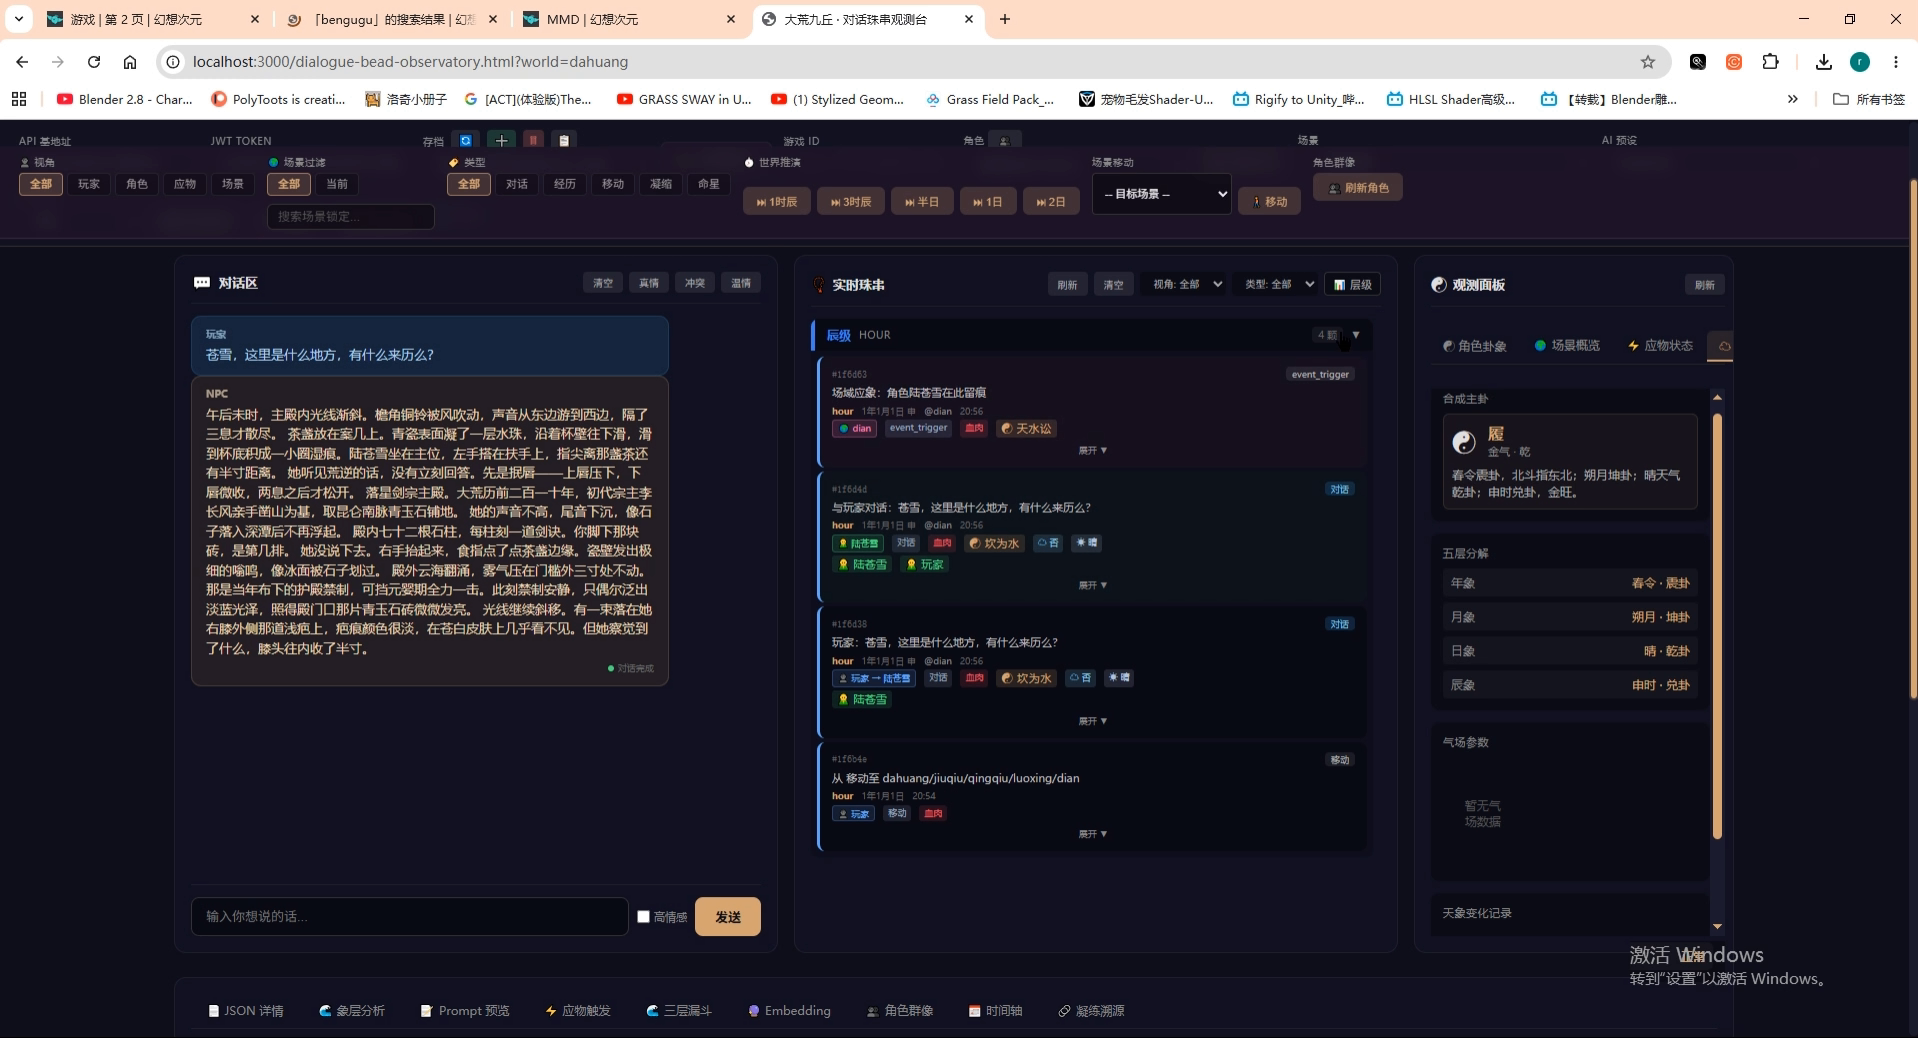Select 玩家 view-angle filter
Viewport: 1918px width, 1038px height.
(x=89, y=184)
